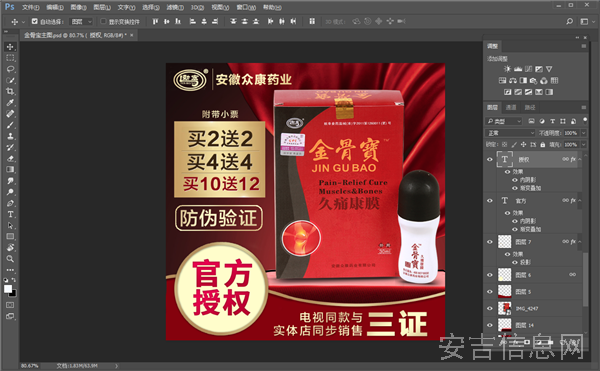600x371 pixels.
Task: Click the search icon in options bar
Action: pyautogui.click(x=569, y=21)
